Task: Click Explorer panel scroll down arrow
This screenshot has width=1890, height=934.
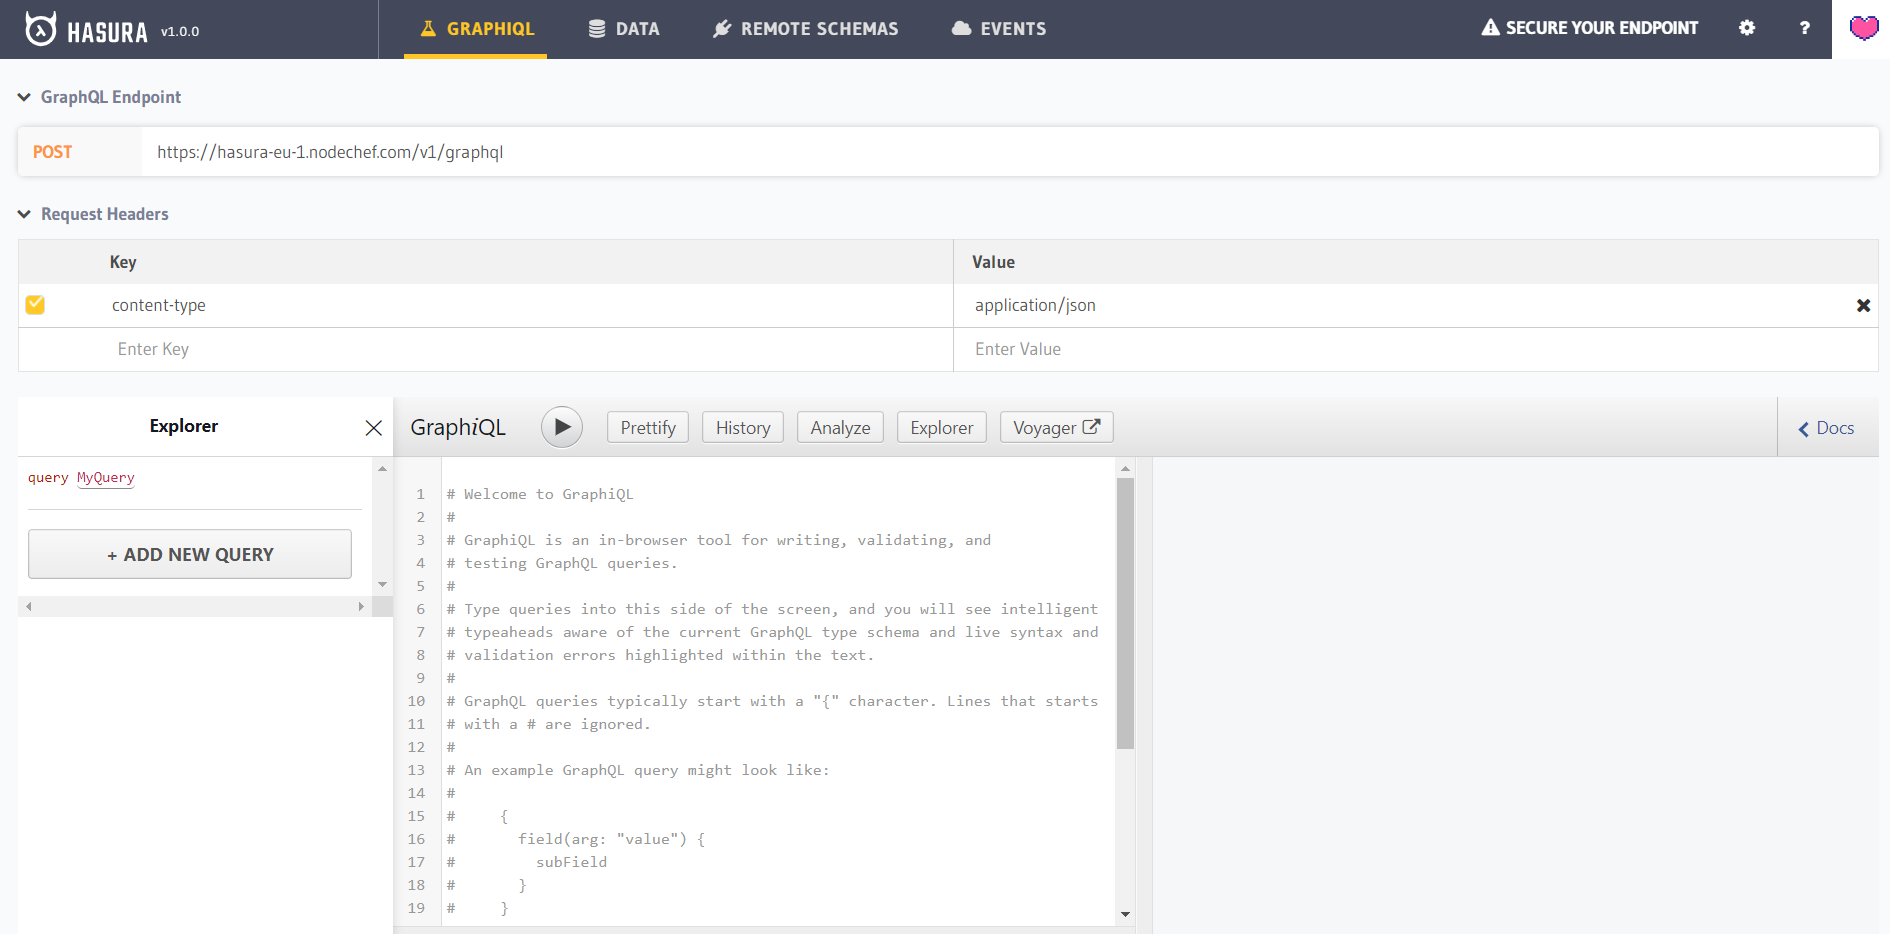Action: (382, 584)
